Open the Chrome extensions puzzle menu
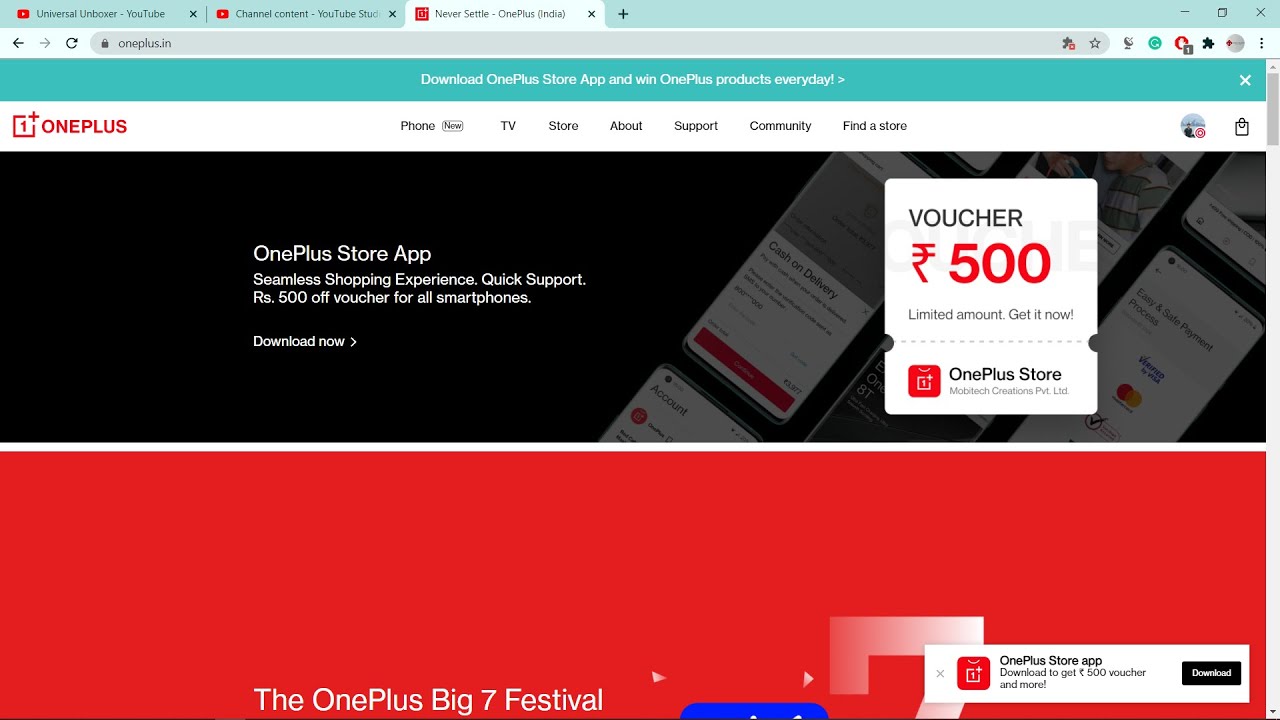 (1208, 43)
